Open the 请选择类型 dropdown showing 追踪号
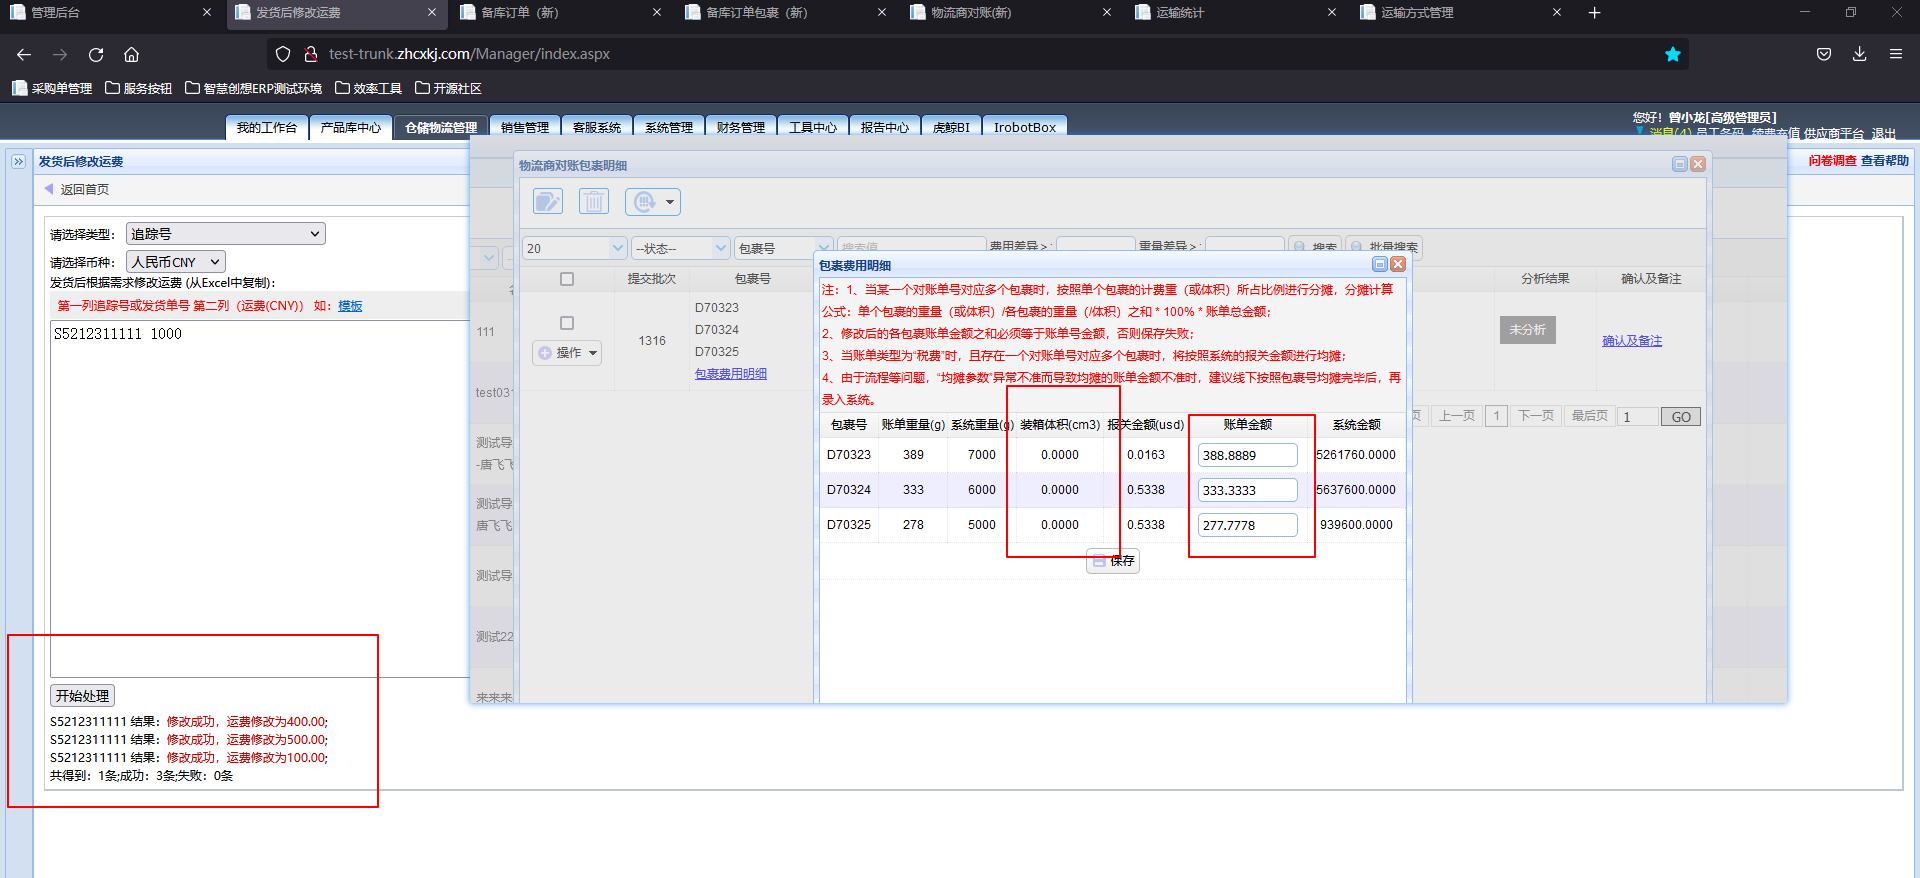The image size is (1920, 878). (226, 234)
